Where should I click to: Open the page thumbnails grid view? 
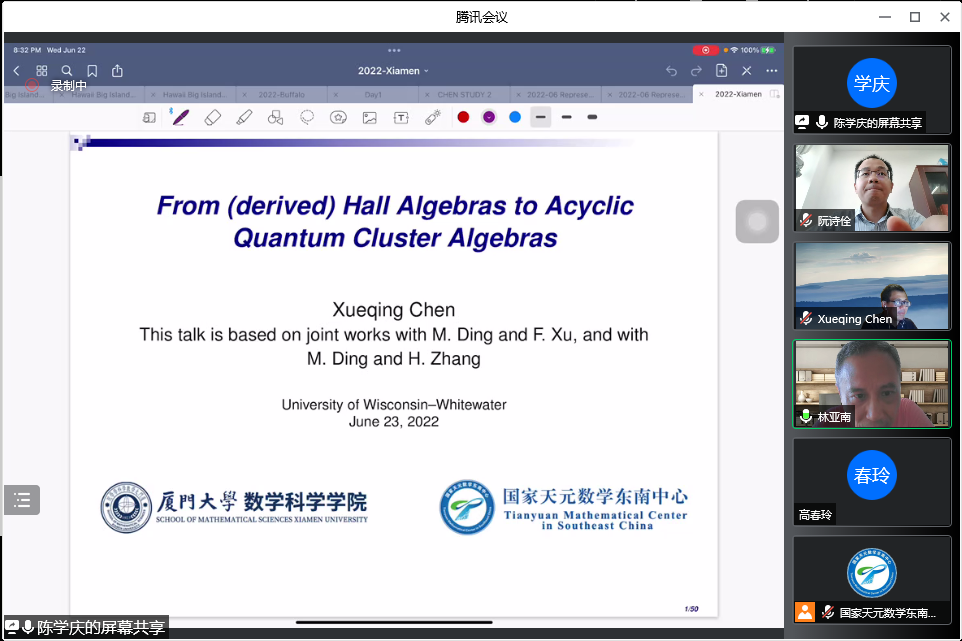tap(42, 71)
